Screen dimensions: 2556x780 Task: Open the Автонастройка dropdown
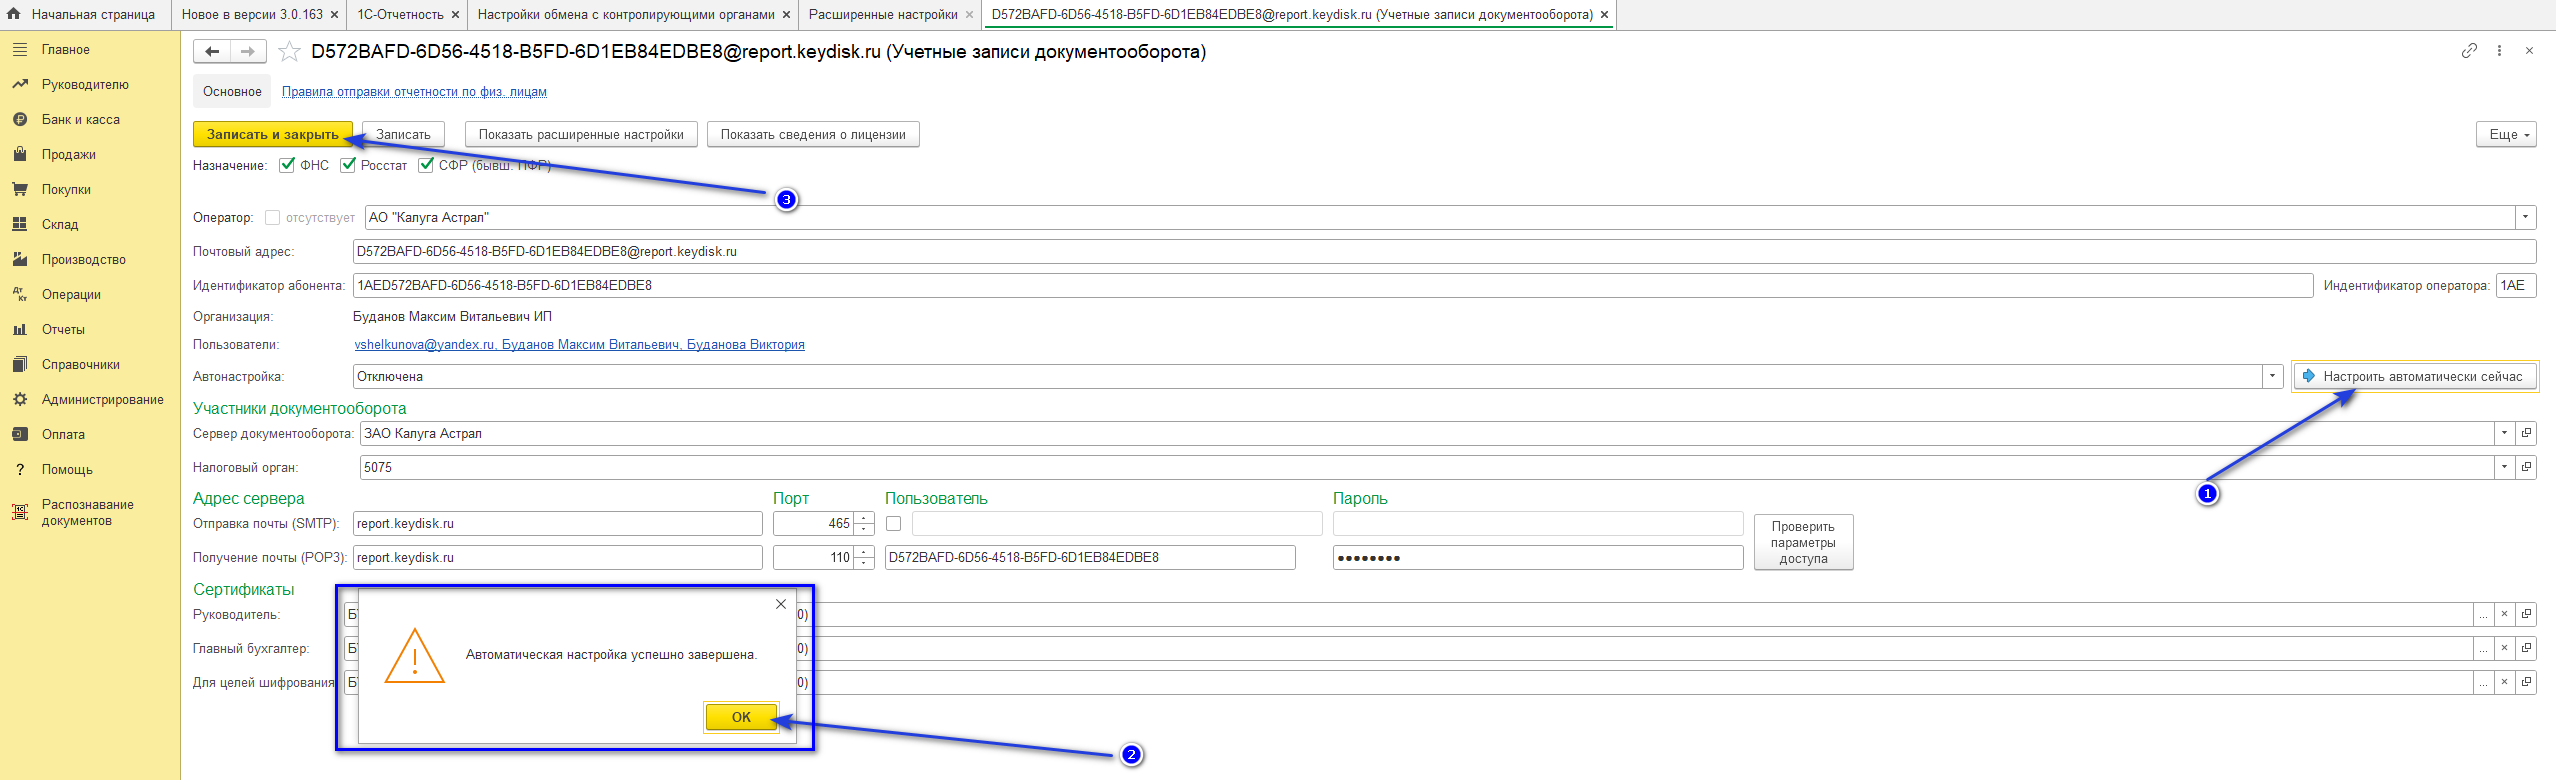point(2272,377)
